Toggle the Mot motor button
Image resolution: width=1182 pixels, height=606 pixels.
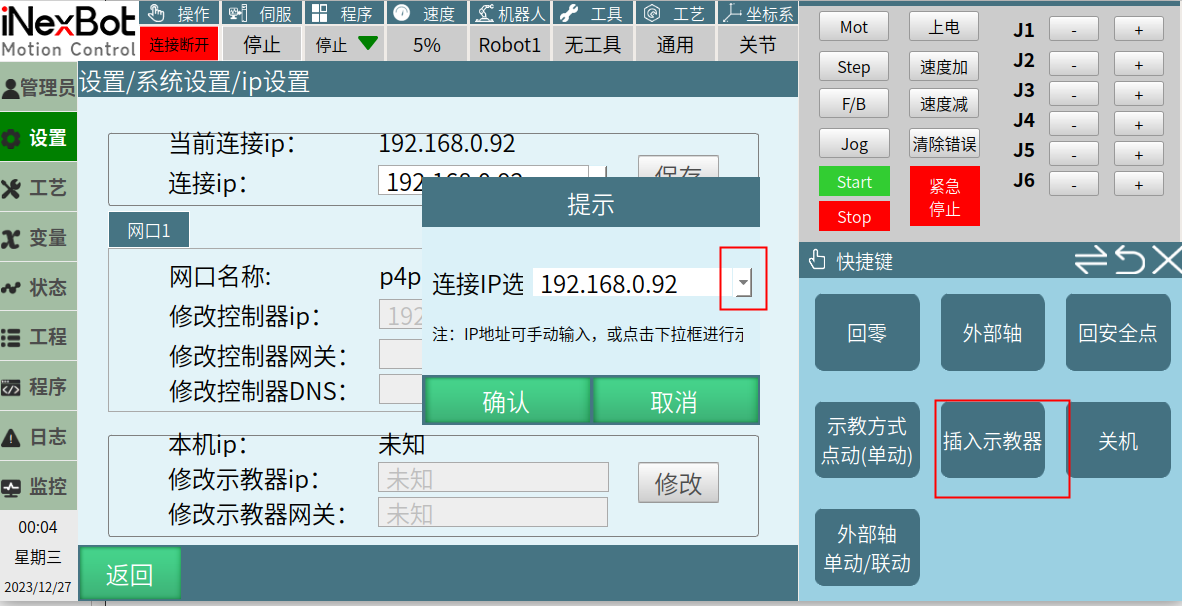(853, 27)
